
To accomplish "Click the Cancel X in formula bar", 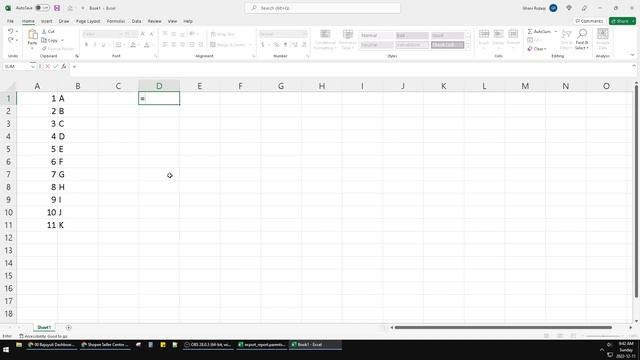I will (x=48, y=66).
